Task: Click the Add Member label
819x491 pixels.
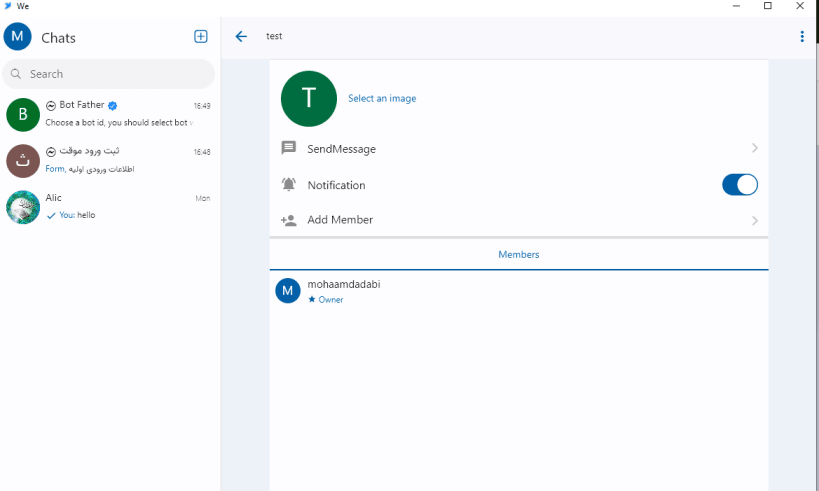Action: (340, 220)
